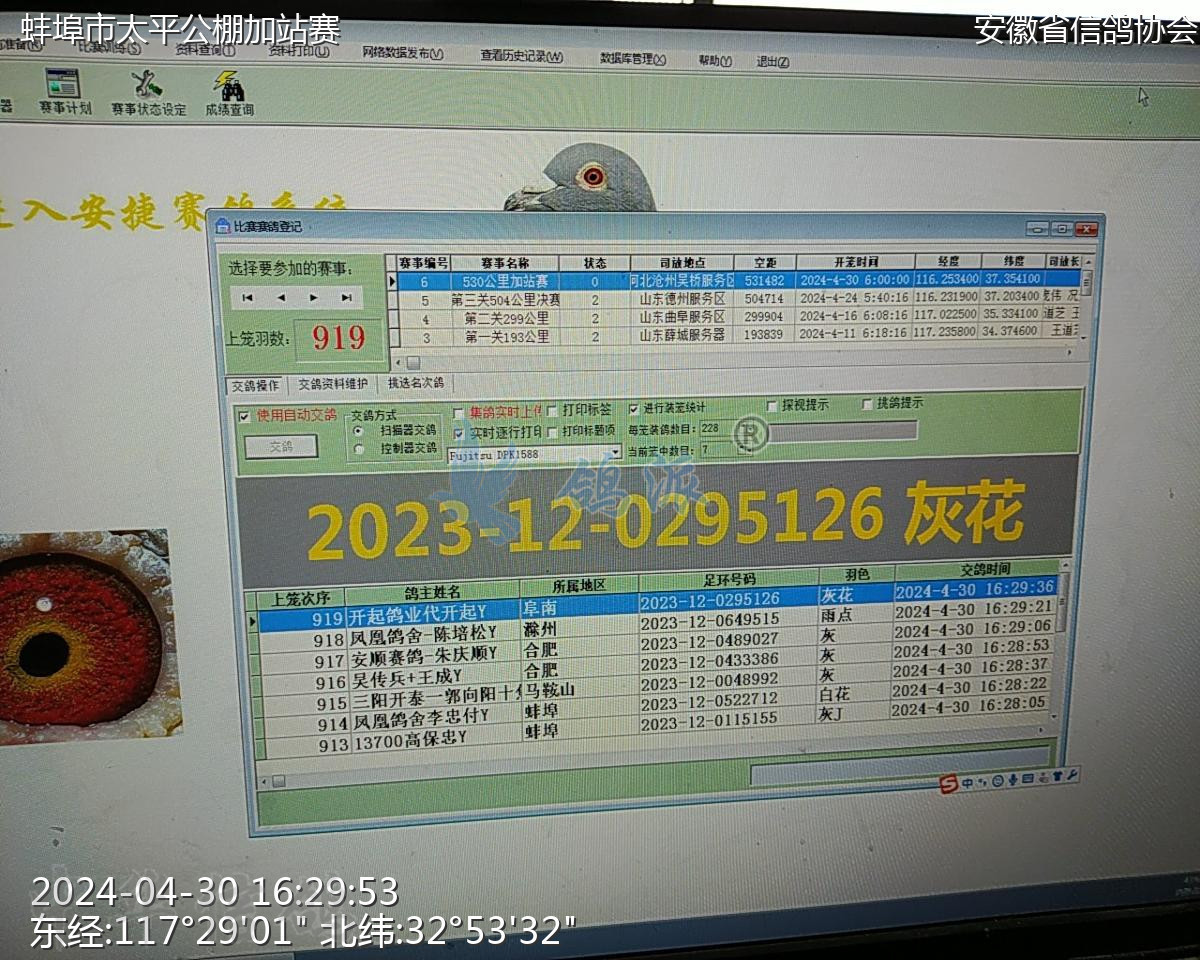Toggle 打印标题项 checkbox
Image resolution: width=1200 pixels, height=960 pixels.
(552, 432)
